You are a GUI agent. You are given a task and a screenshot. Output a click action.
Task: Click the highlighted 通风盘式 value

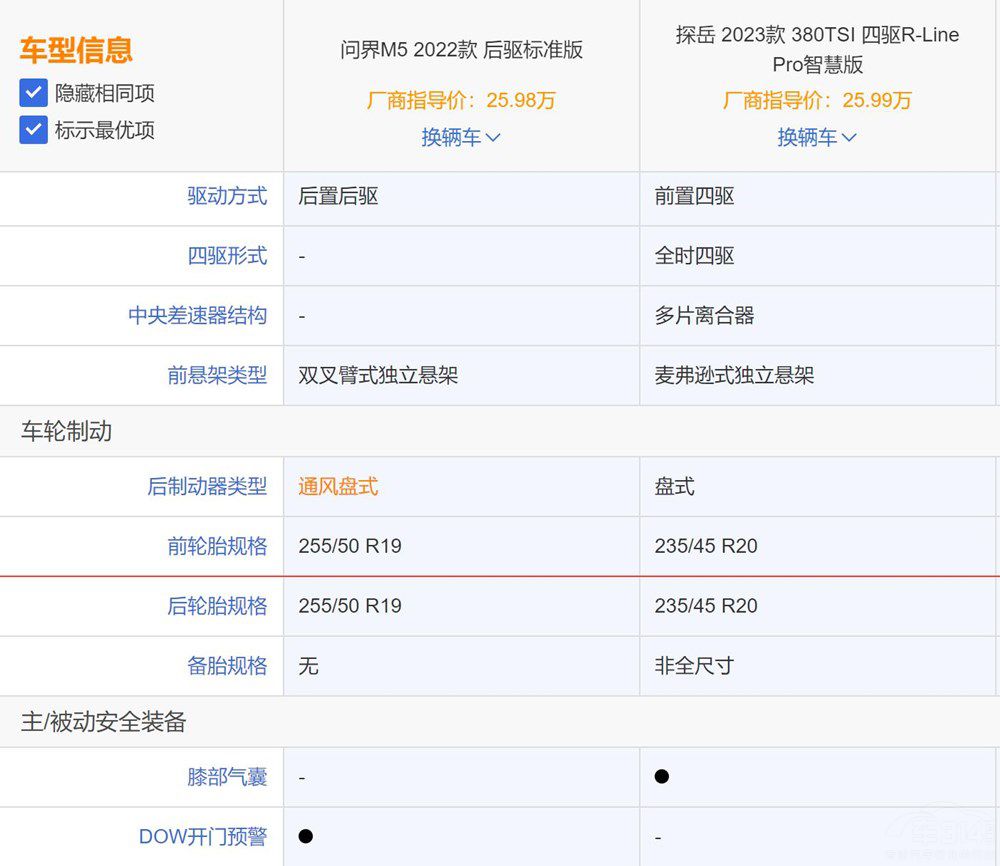(x=338, y=487)
